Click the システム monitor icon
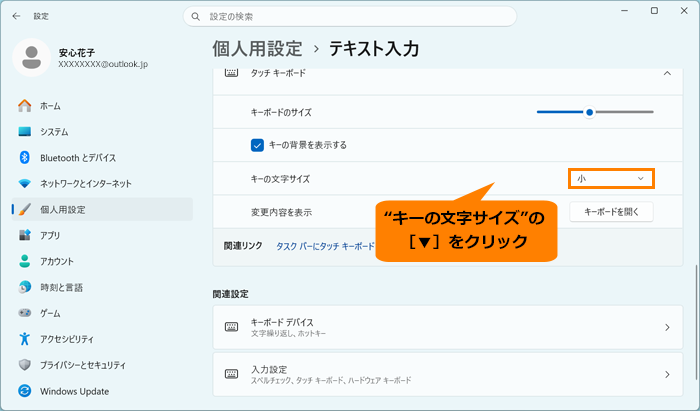Screen dimensions: 700x411 tap(25, 132)
